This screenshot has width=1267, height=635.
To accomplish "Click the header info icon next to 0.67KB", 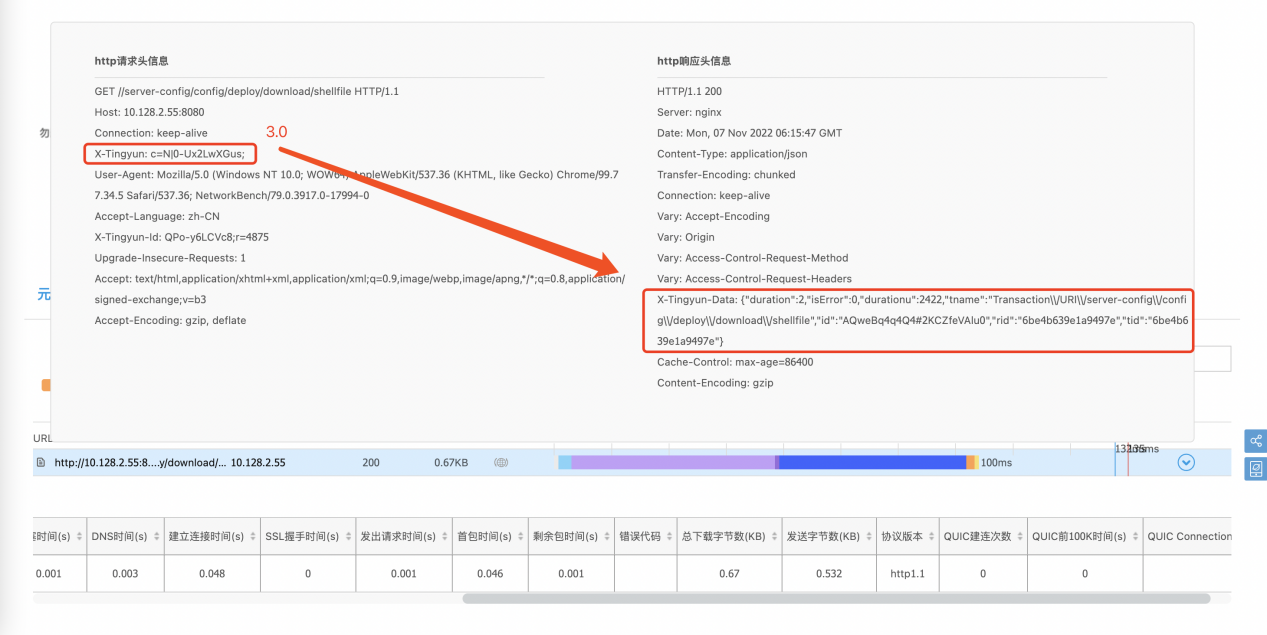I will coord(501,463).
